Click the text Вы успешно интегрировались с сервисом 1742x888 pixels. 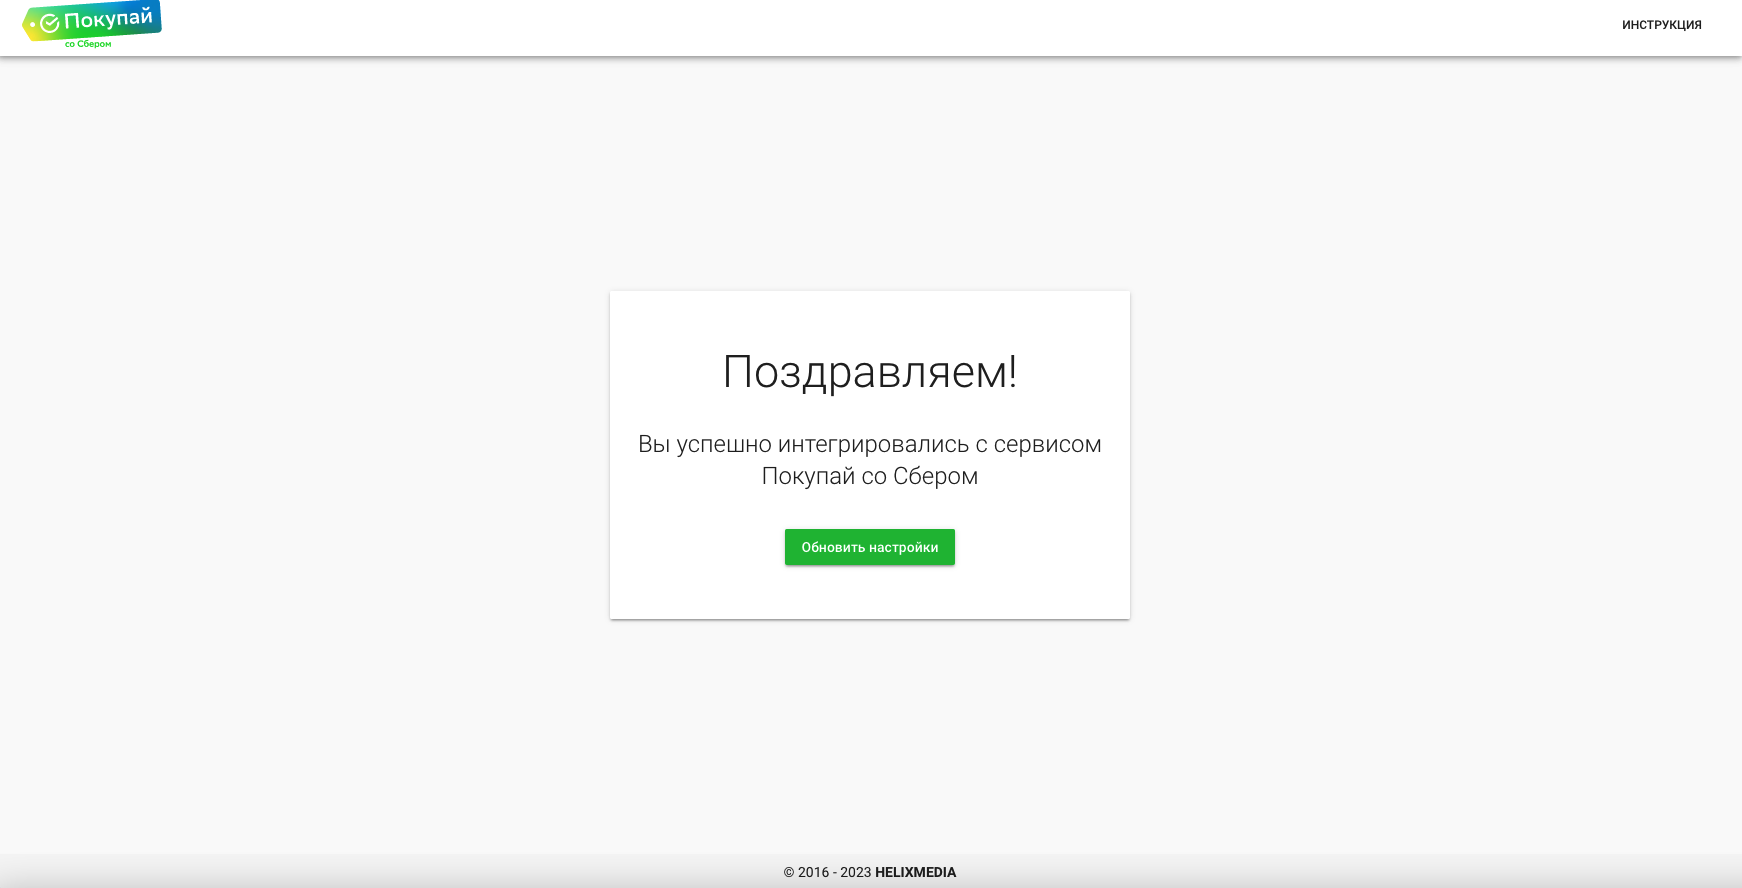pyautogui.click(x=870, y=444)
